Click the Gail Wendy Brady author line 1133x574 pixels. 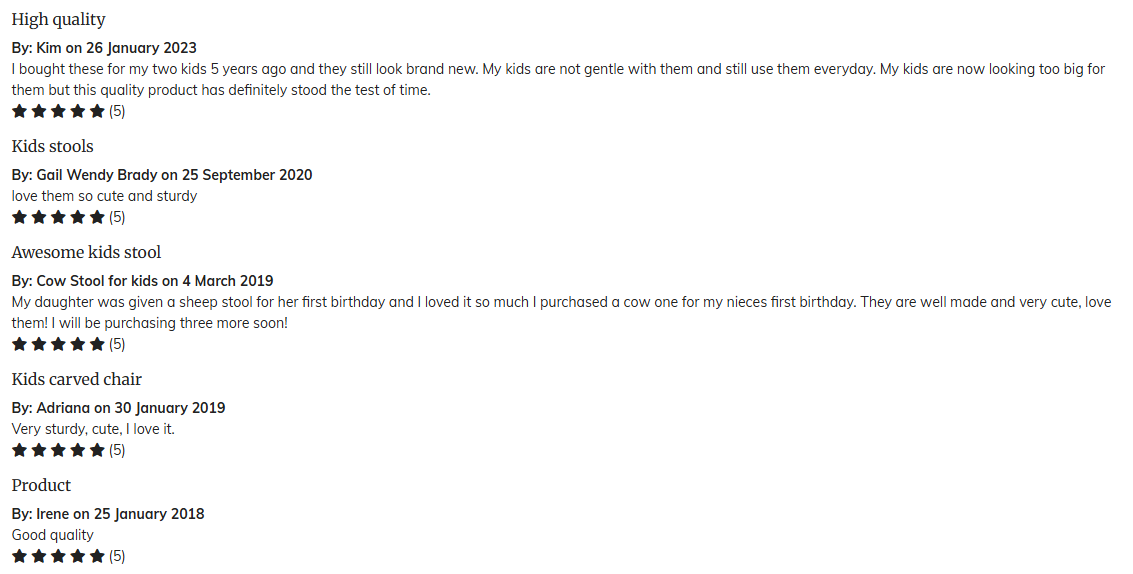point(162,175)
